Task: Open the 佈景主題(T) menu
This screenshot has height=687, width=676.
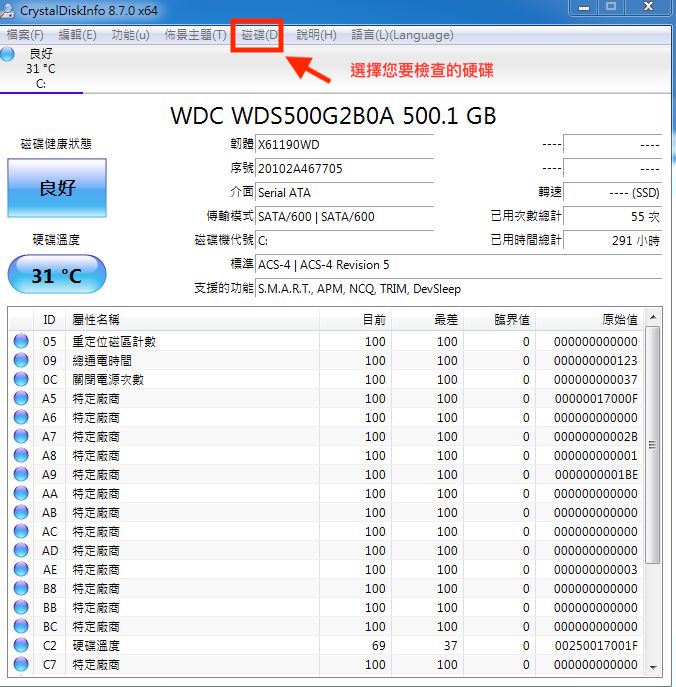Action: pos(195,35)
